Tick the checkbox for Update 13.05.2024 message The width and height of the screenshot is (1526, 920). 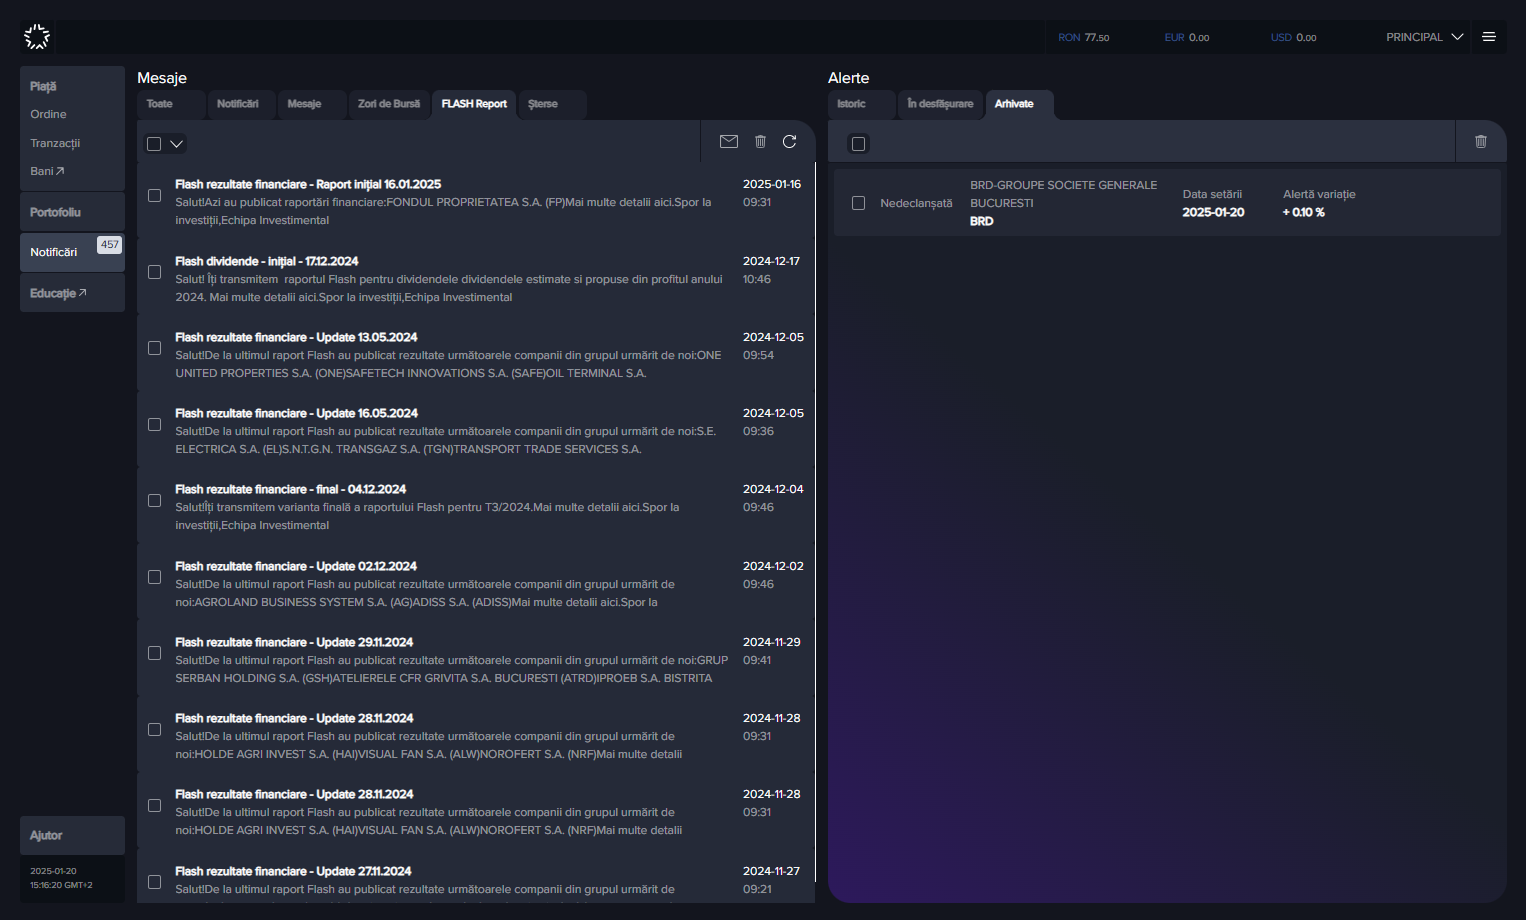154,348
